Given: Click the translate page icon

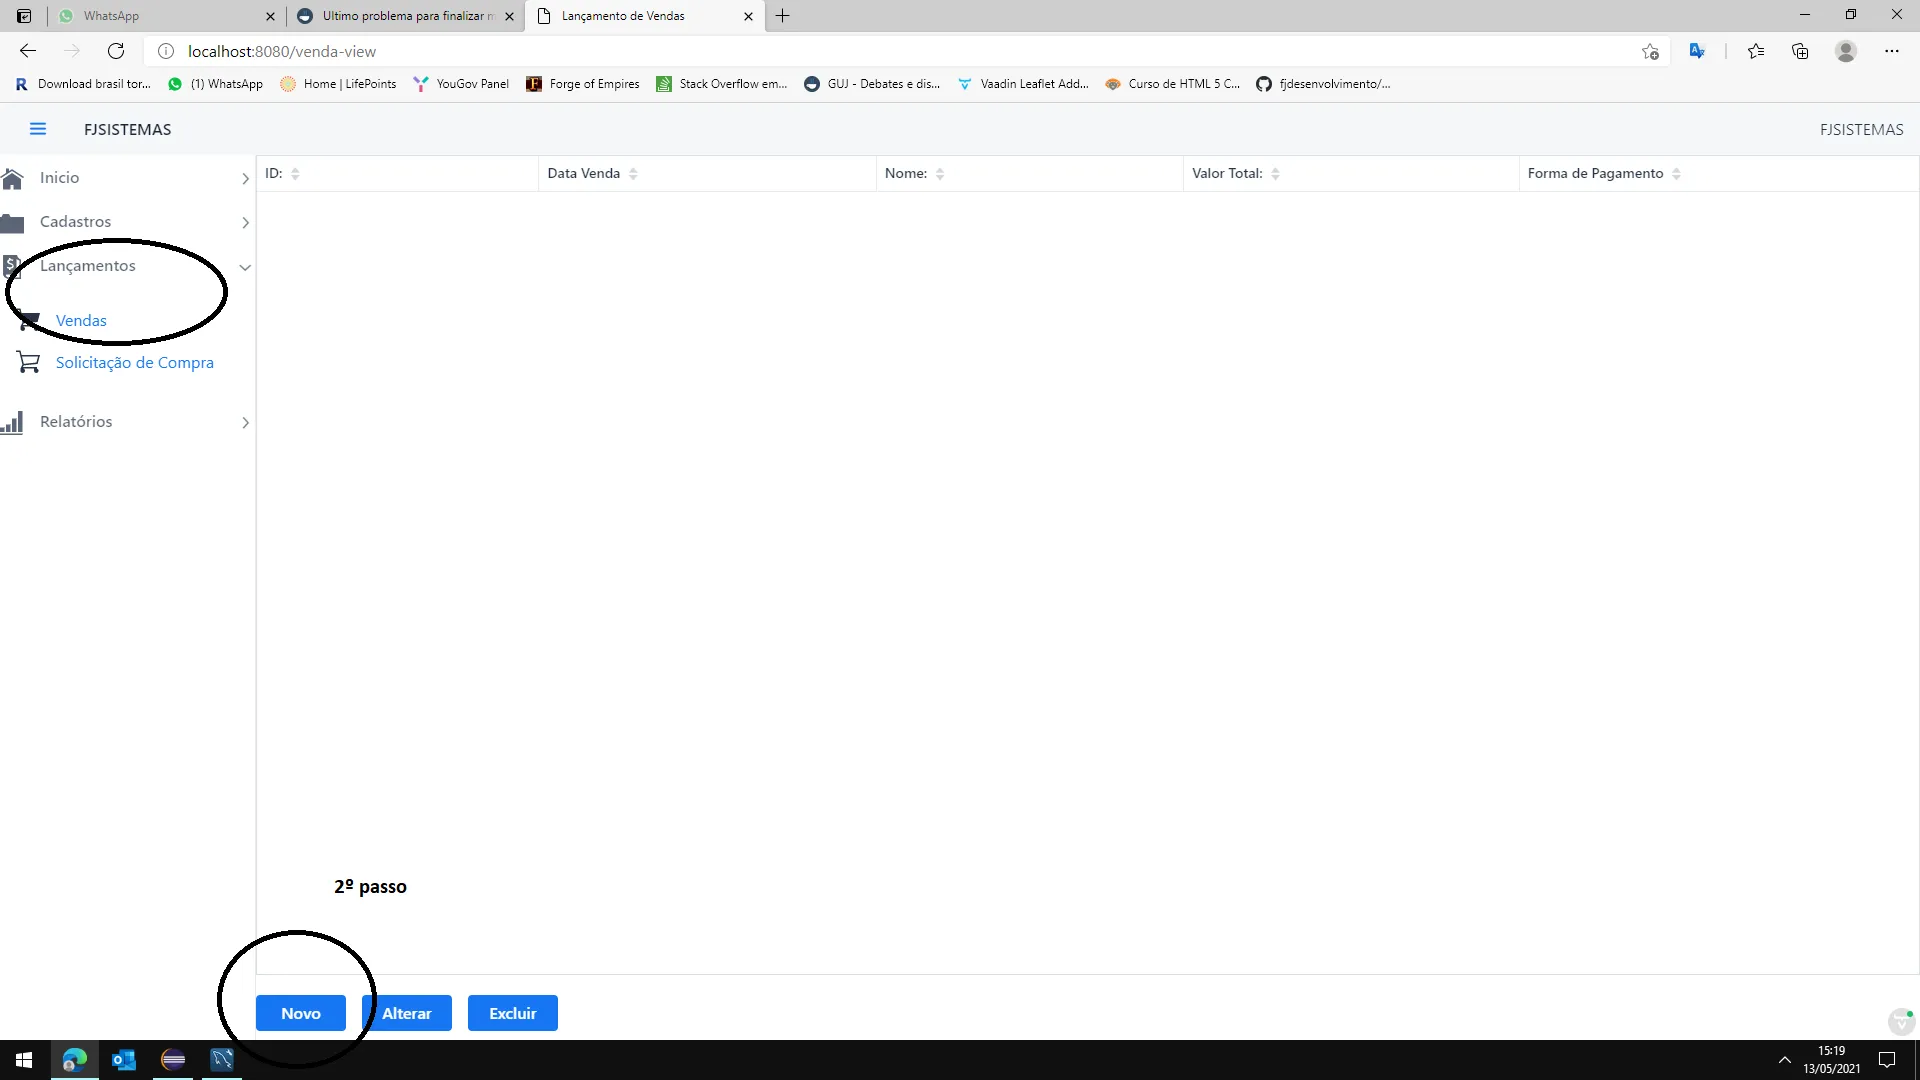Looking at the screenshot, I should [x=1697, y=51].
